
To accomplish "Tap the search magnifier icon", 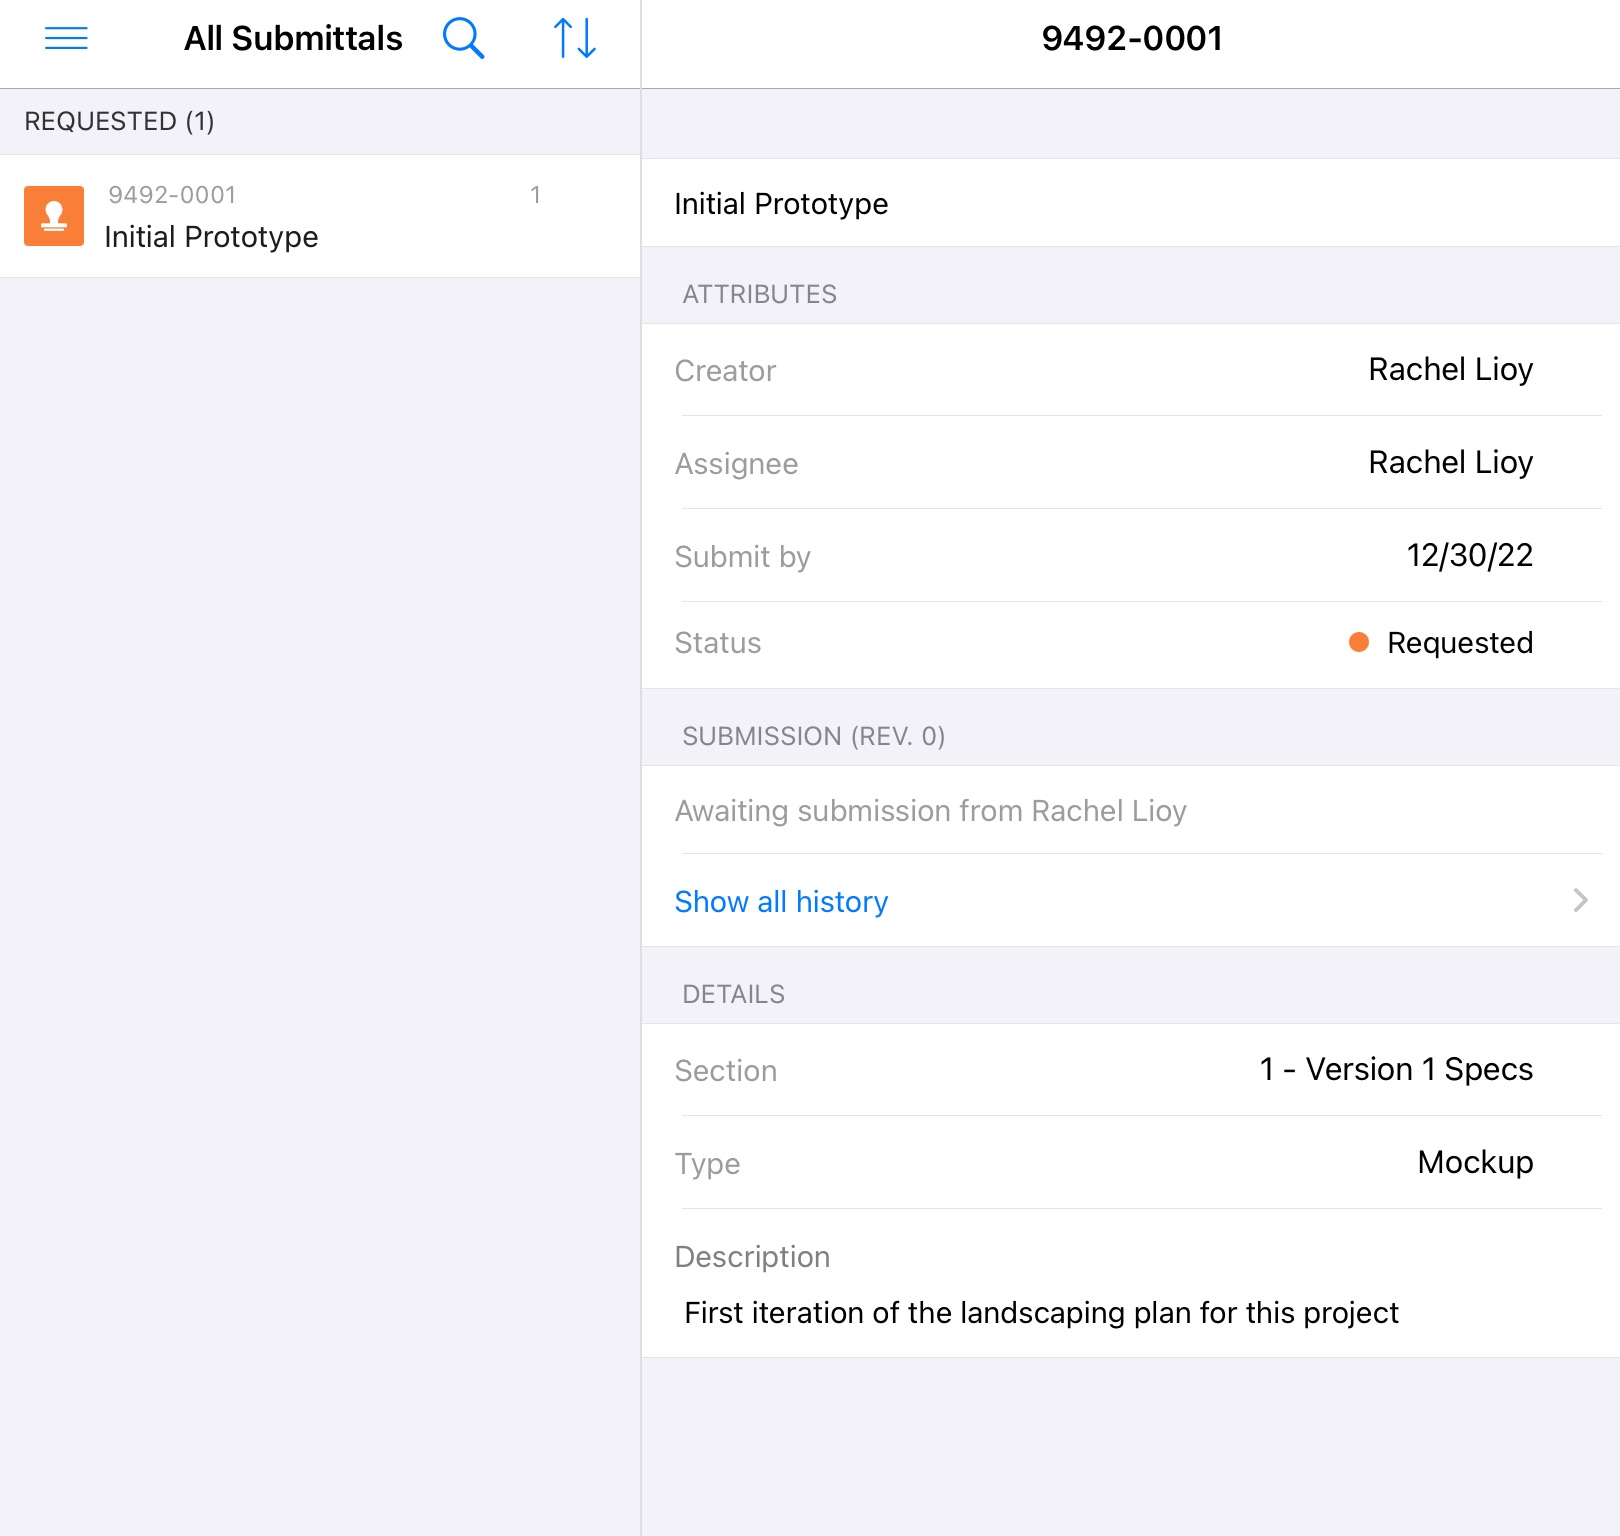I will [463, 39].
